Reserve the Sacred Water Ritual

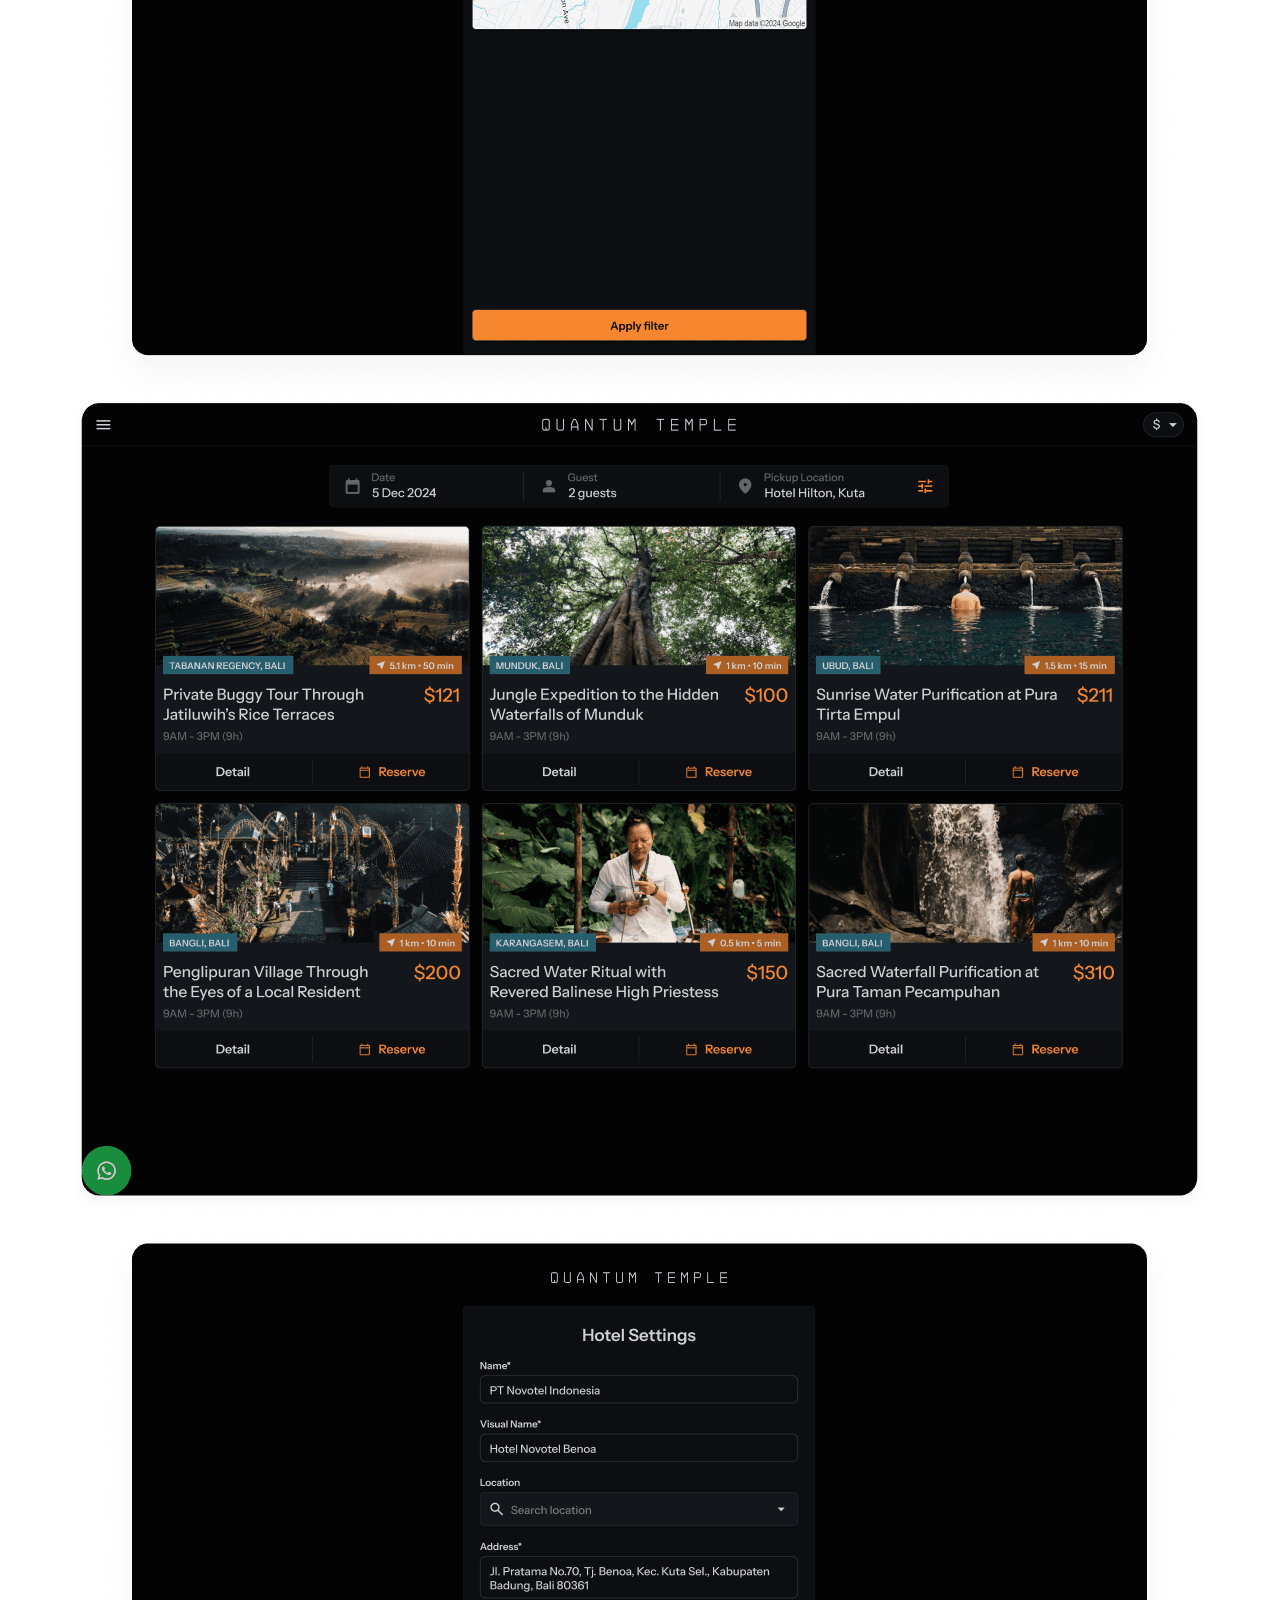[718, 1049]
